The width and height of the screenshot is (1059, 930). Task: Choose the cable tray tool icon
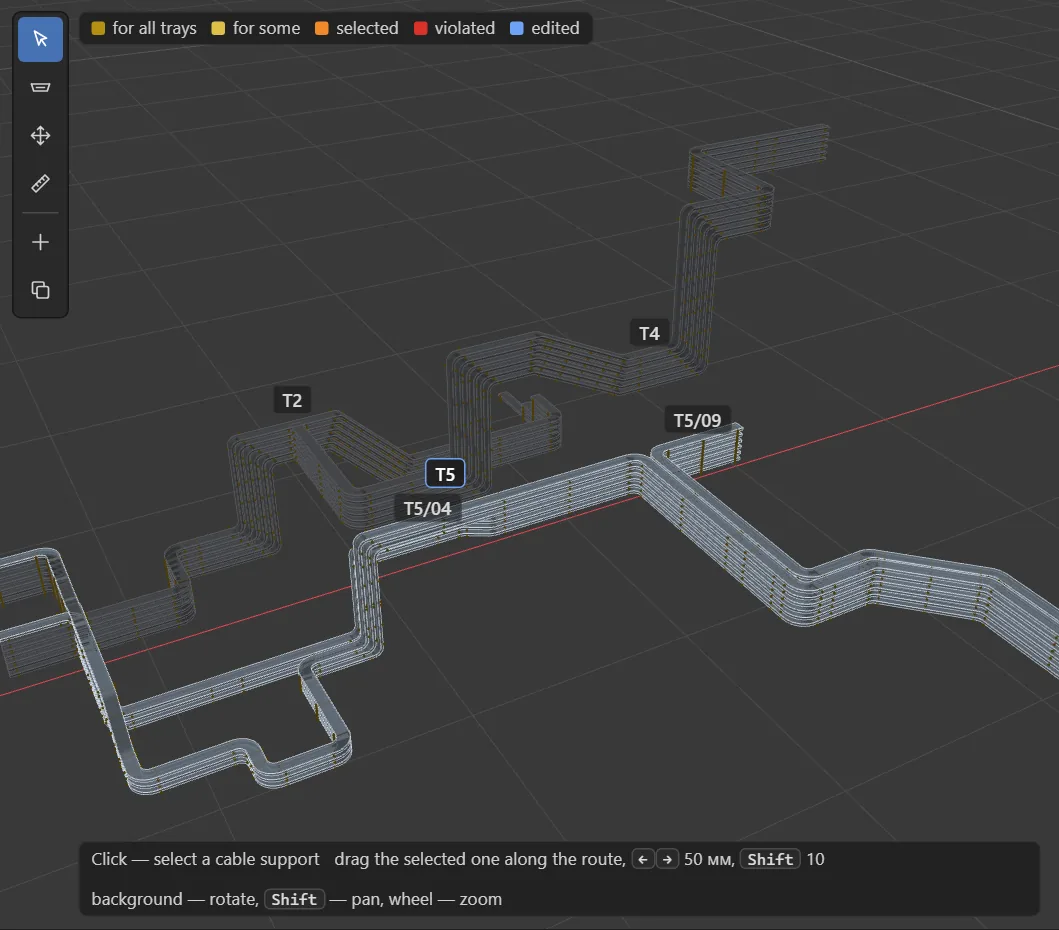tap(41, 87)
